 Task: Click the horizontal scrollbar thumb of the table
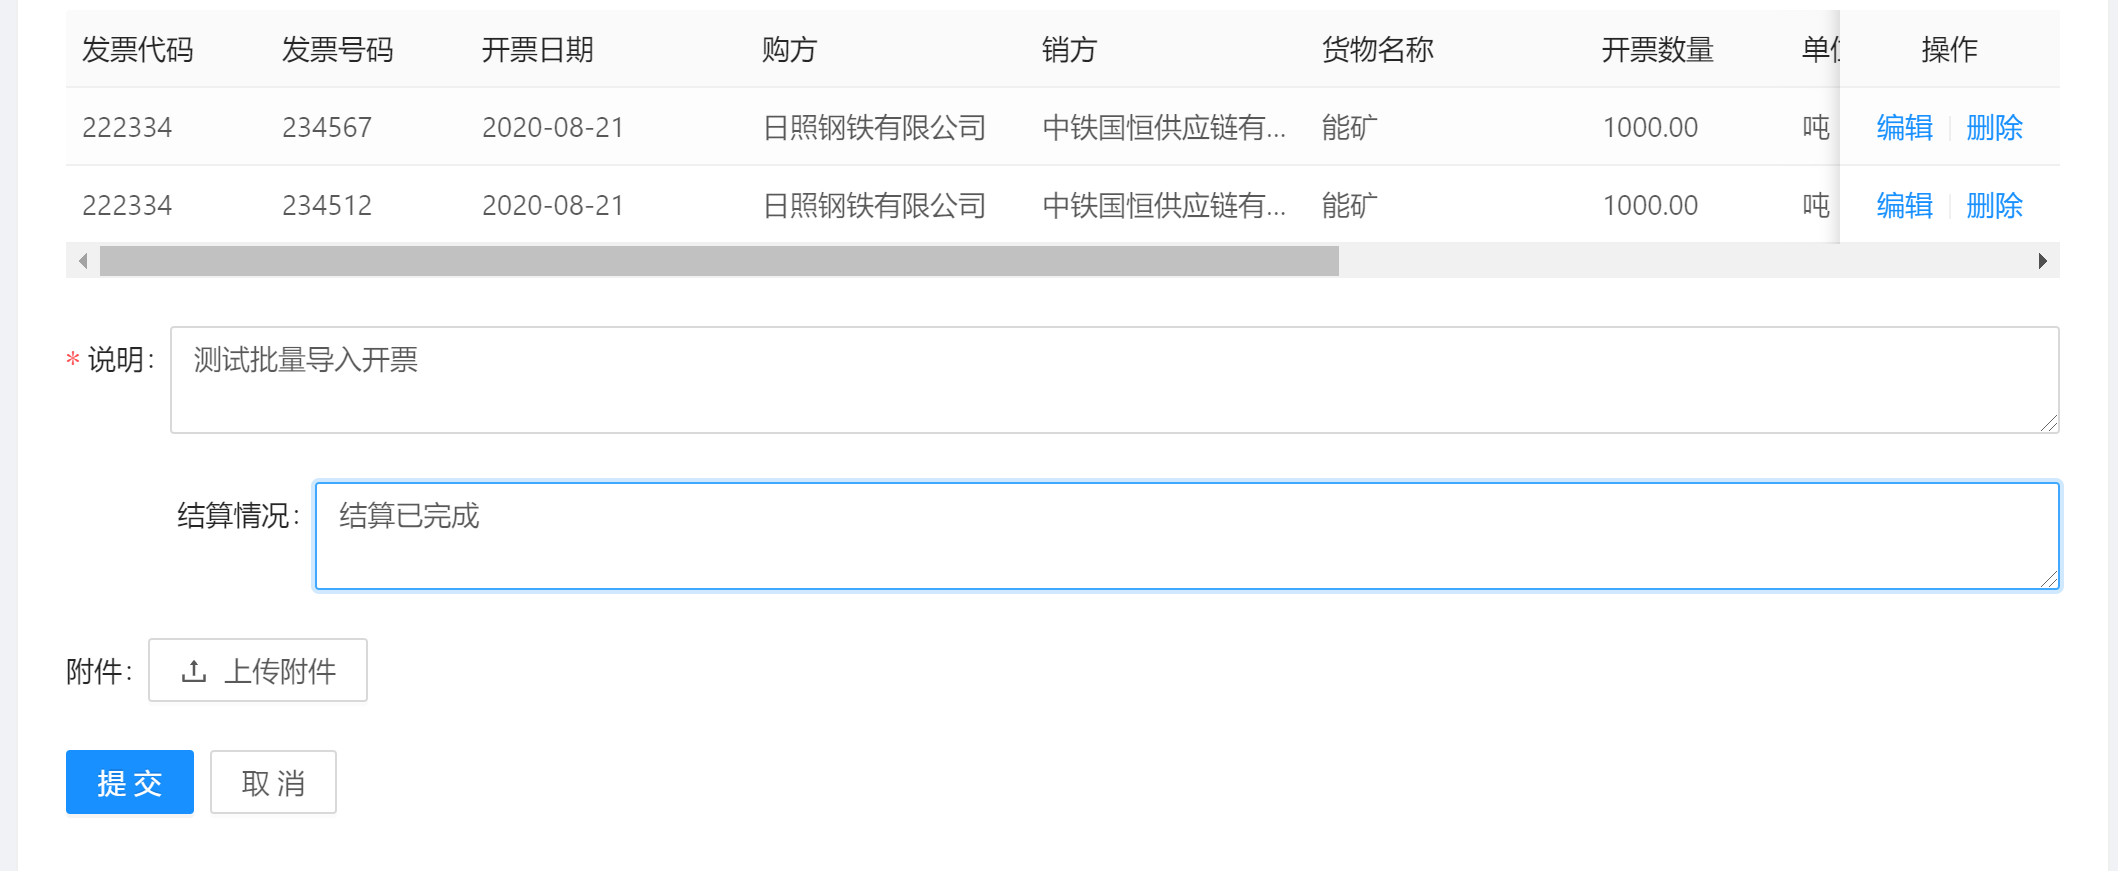(719, 261)
